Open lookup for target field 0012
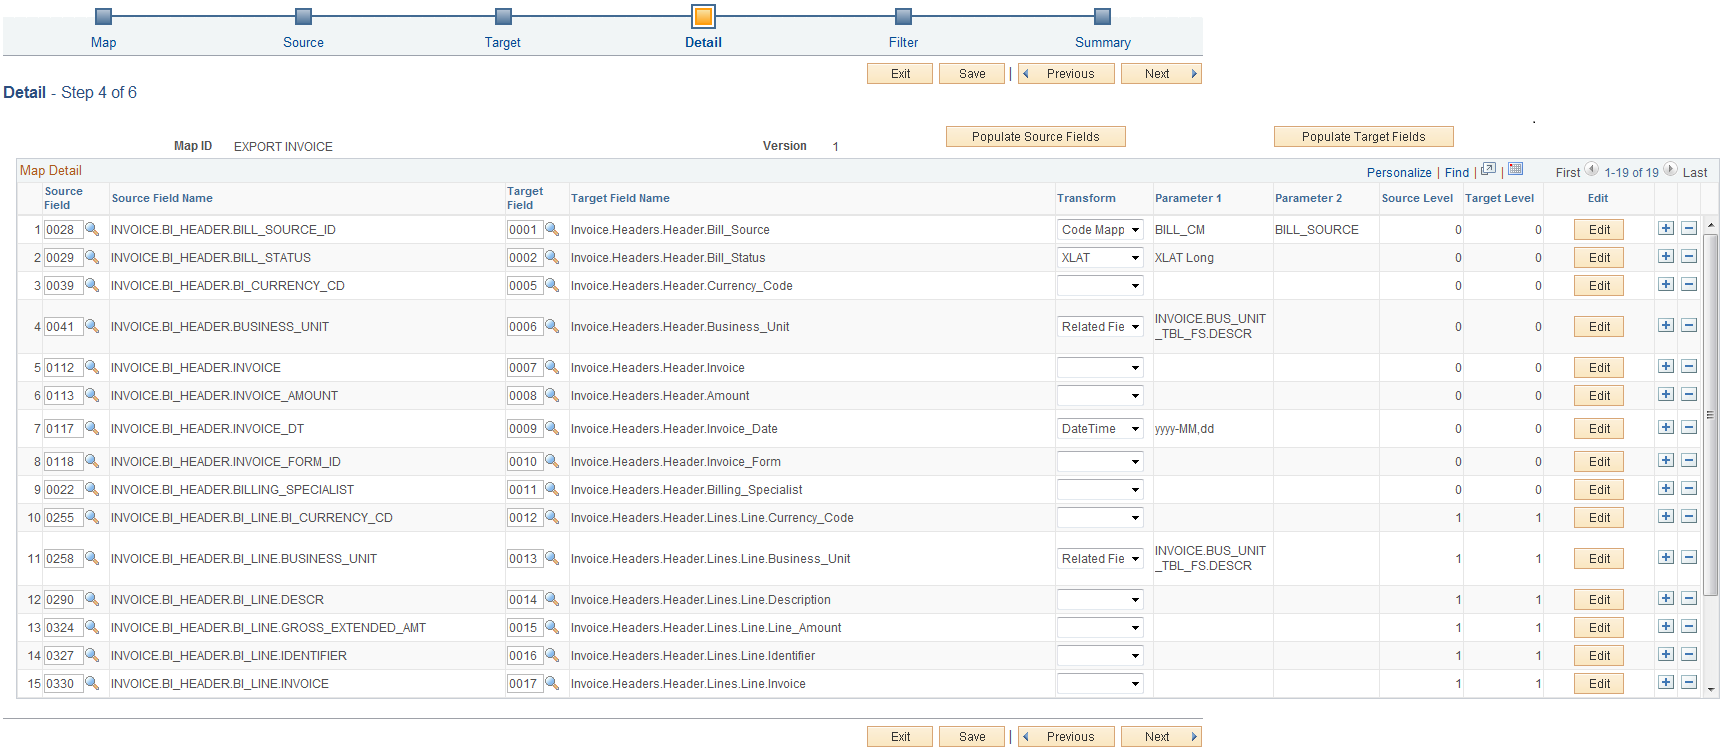 (552, 517)
